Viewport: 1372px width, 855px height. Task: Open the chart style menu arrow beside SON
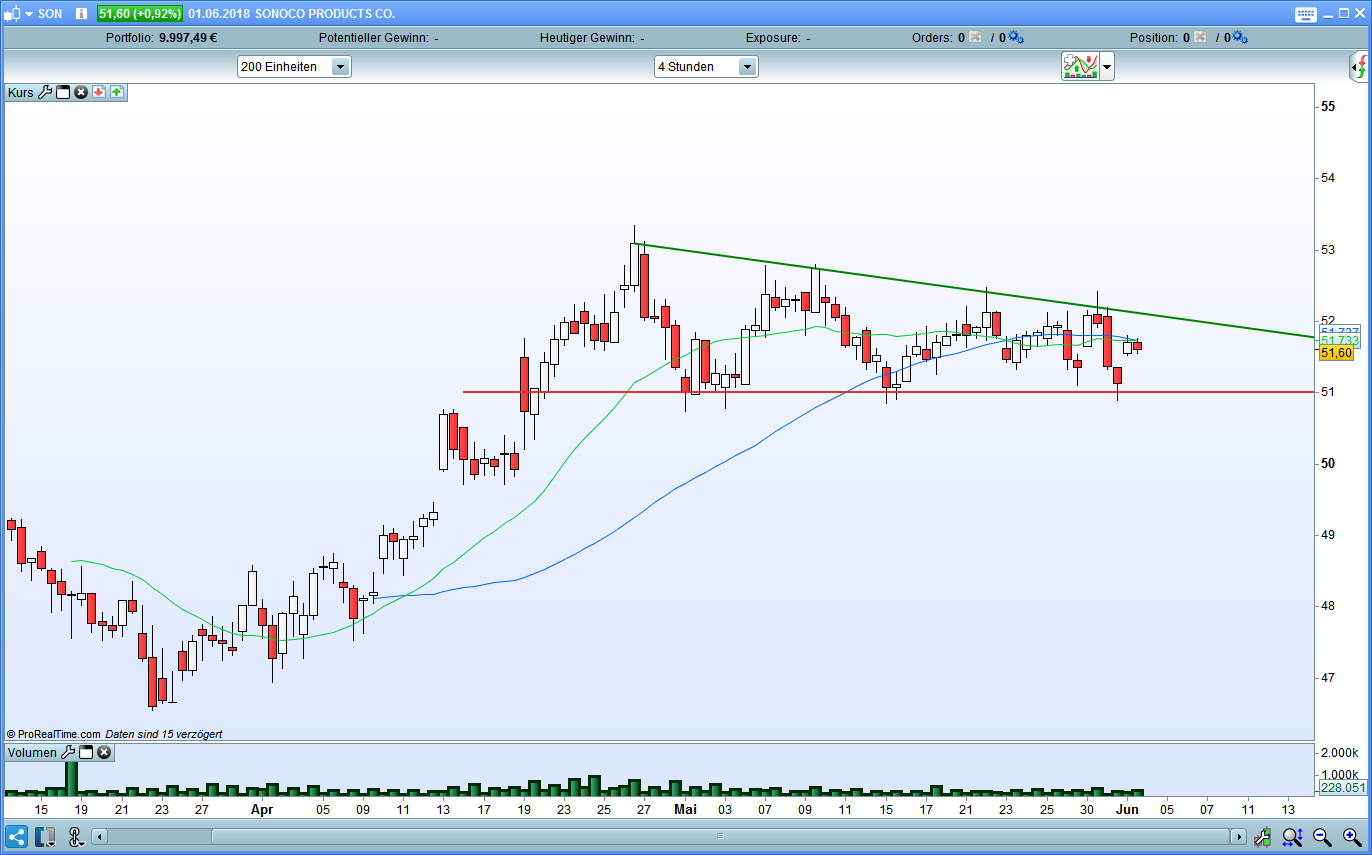coord(28,14)
